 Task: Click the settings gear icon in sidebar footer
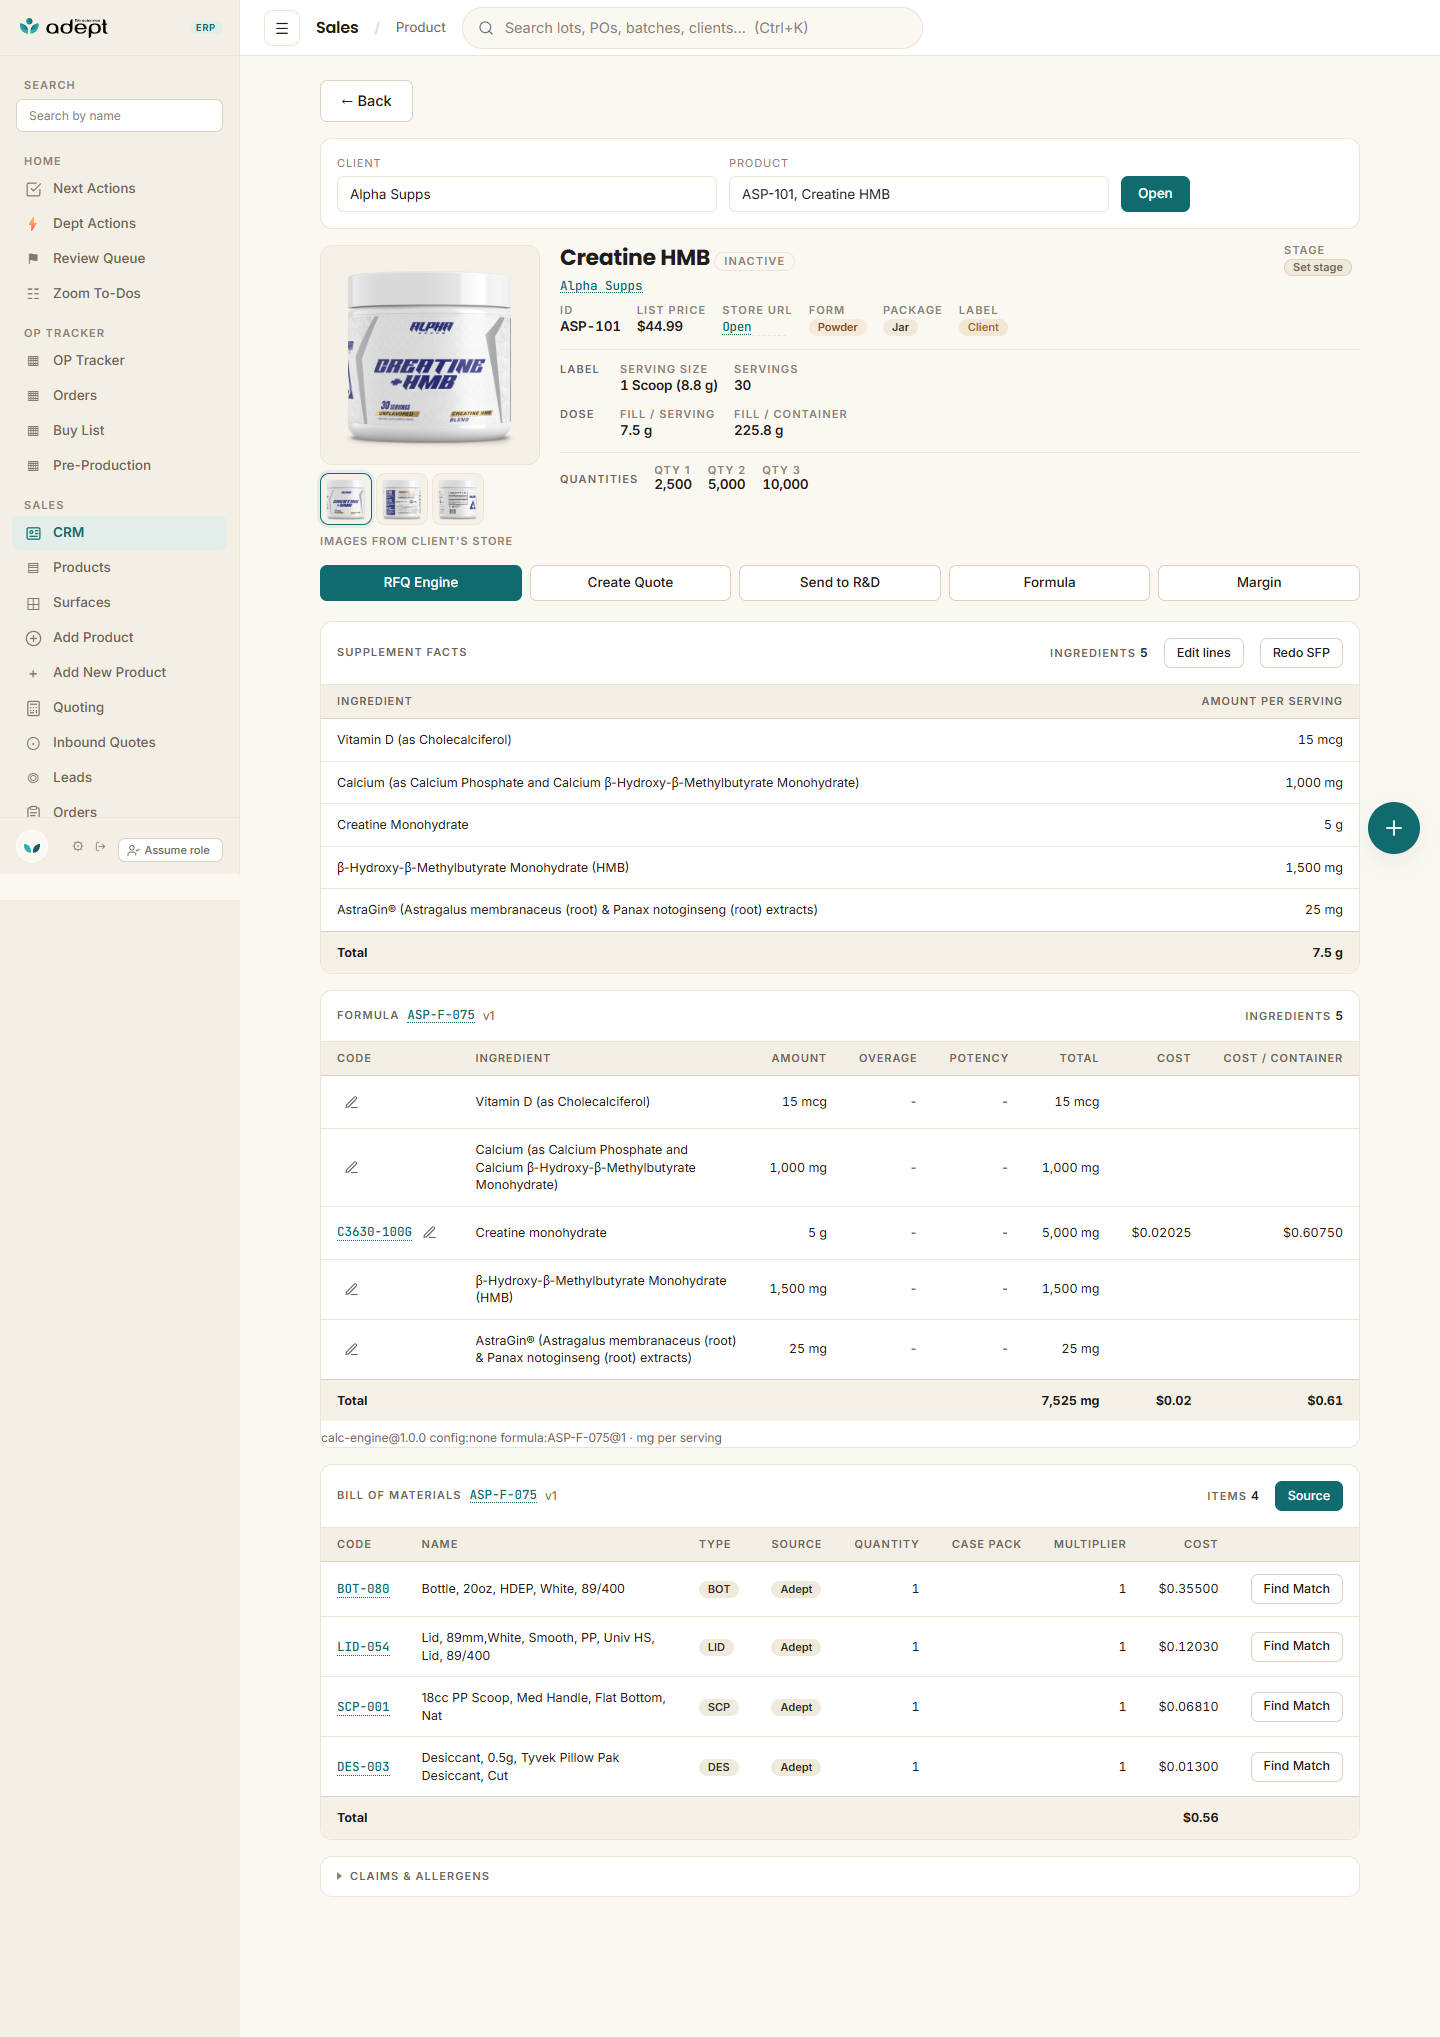click(x=78, y=847)
